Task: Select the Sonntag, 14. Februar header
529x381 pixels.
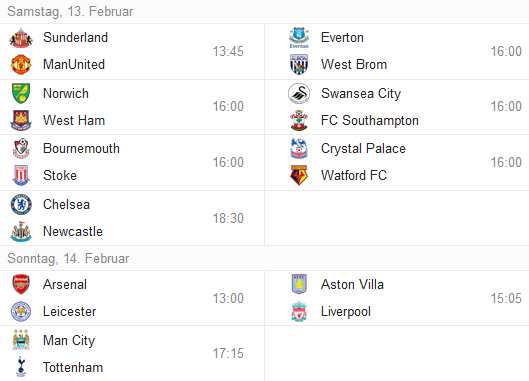Action: click(x=68, y=258)
